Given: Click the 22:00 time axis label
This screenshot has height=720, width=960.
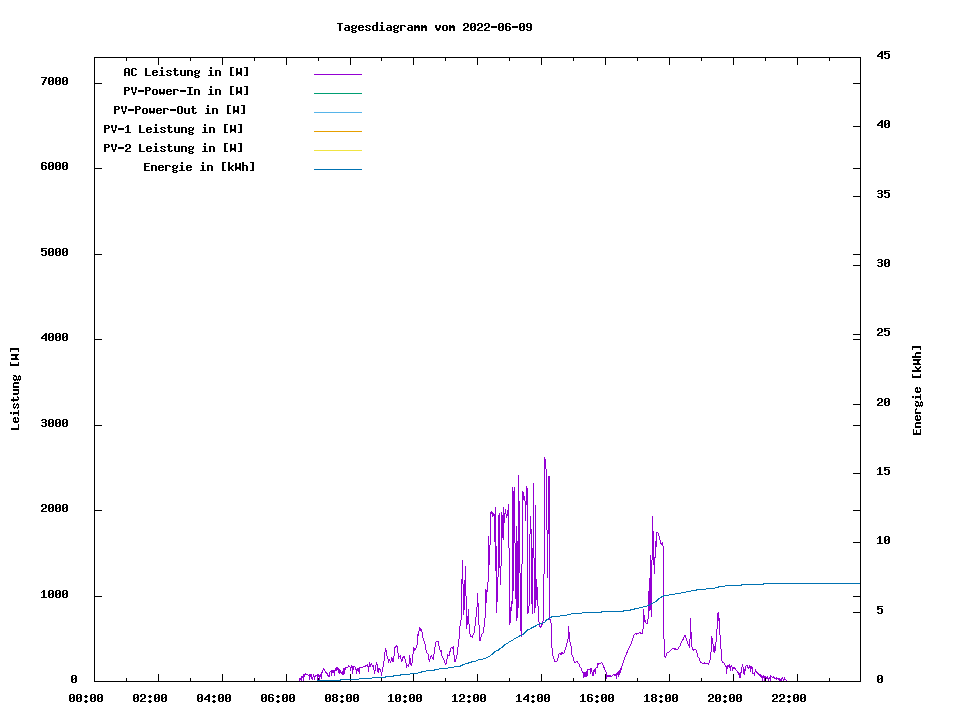Looking at the screenshot, I should coord(788,698).
